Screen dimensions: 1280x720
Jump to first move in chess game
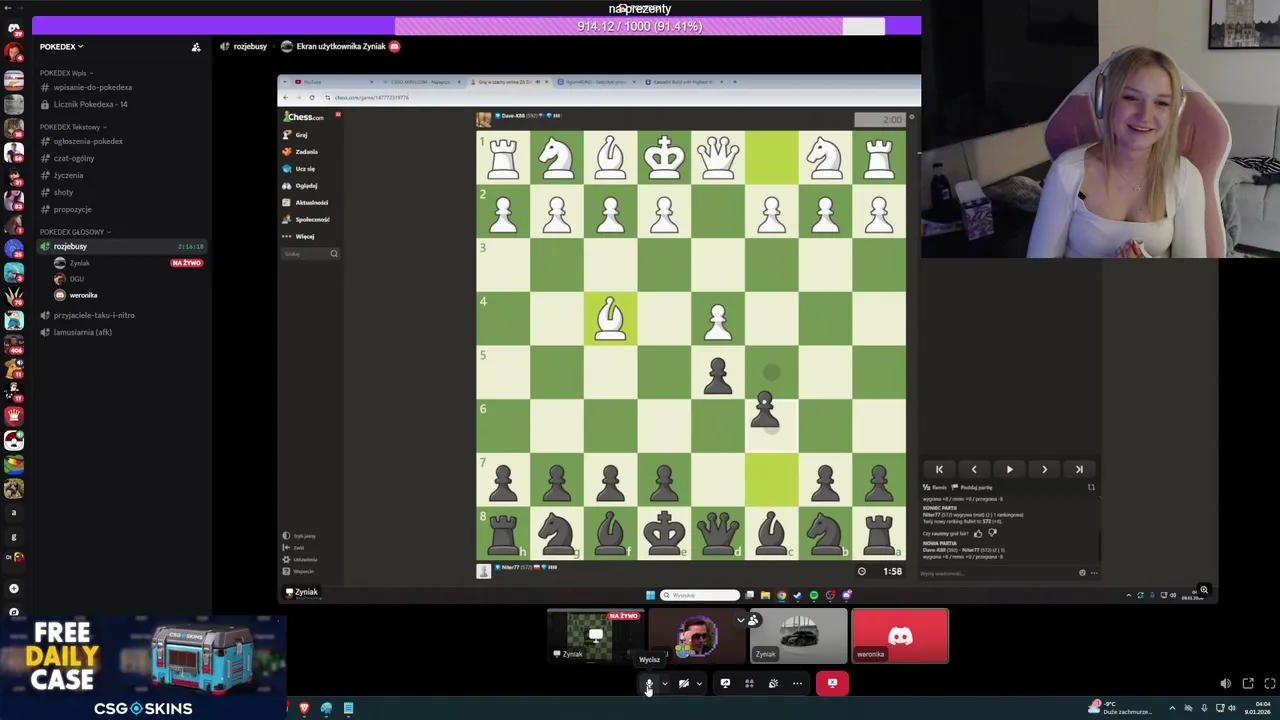(x=939, y=469)
